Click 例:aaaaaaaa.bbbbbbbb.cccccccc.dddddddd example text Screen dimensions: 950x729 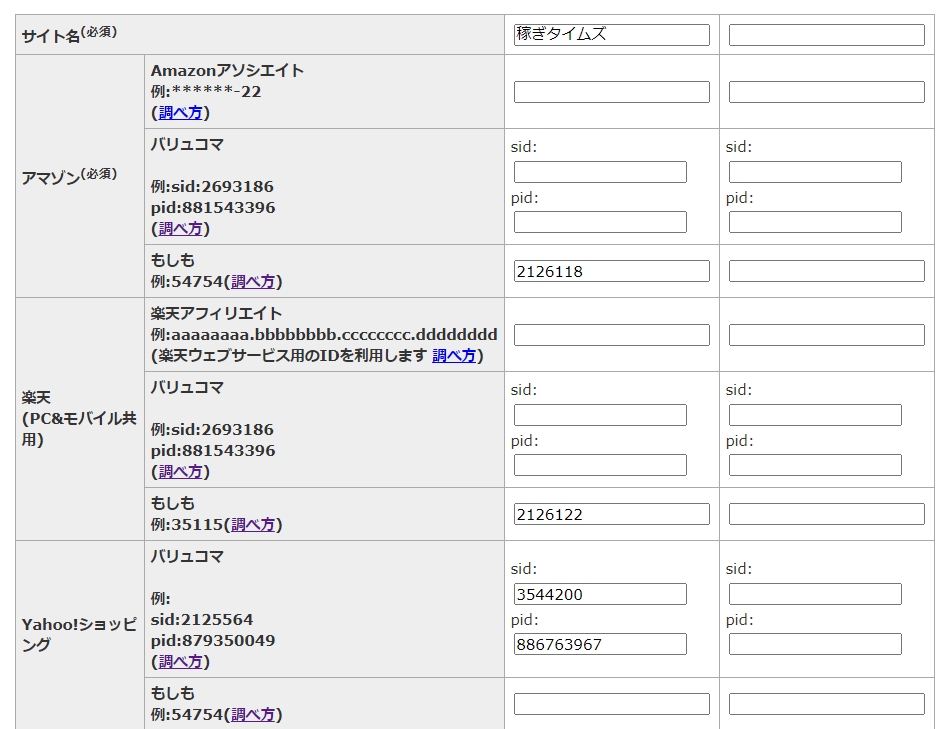click(x=324, y=335)
